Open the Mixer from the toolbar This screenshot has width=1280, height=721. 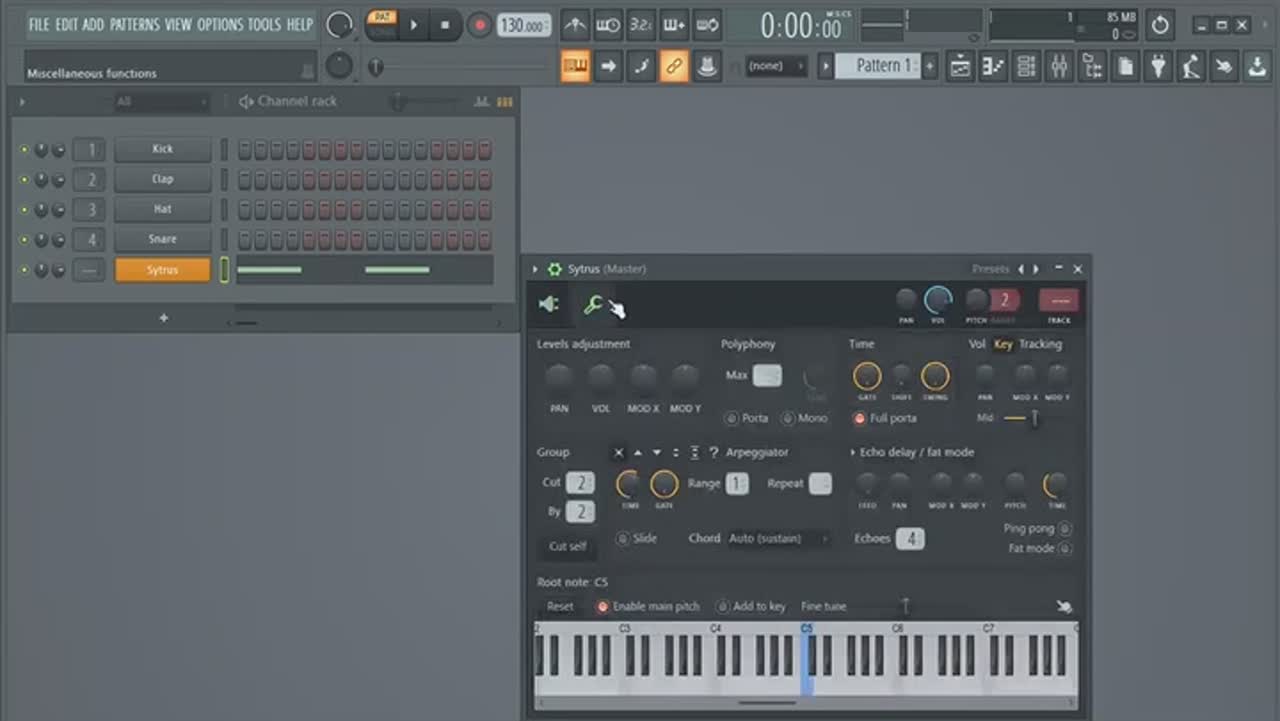tap(1060, 67)
